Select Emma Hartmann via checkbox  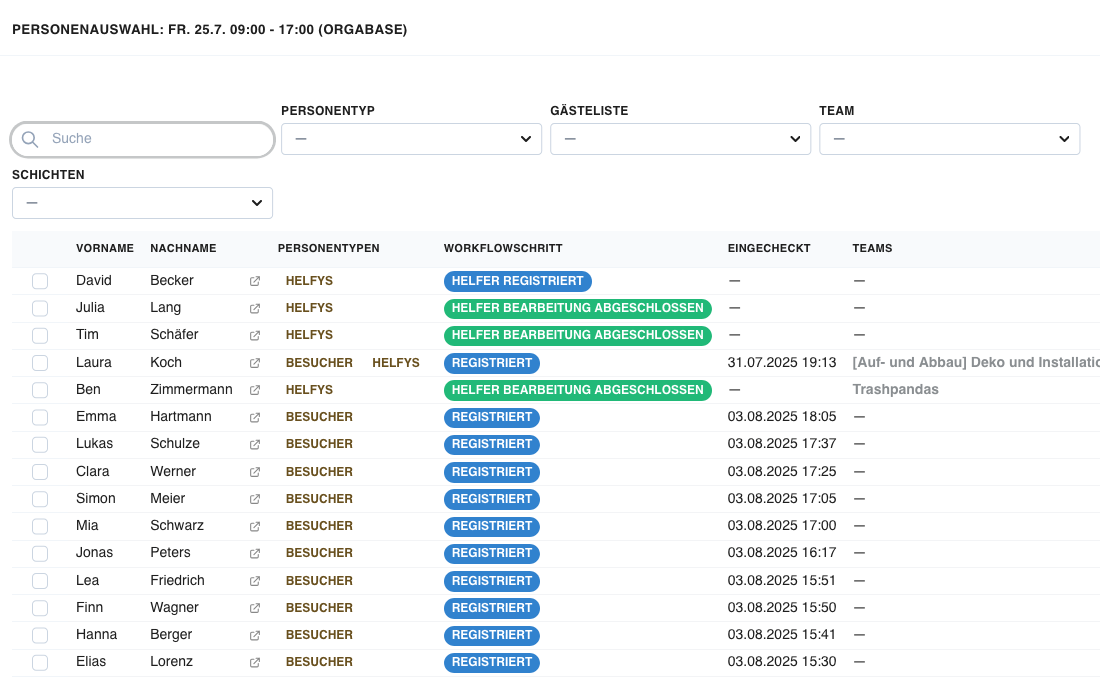point(40,418)
